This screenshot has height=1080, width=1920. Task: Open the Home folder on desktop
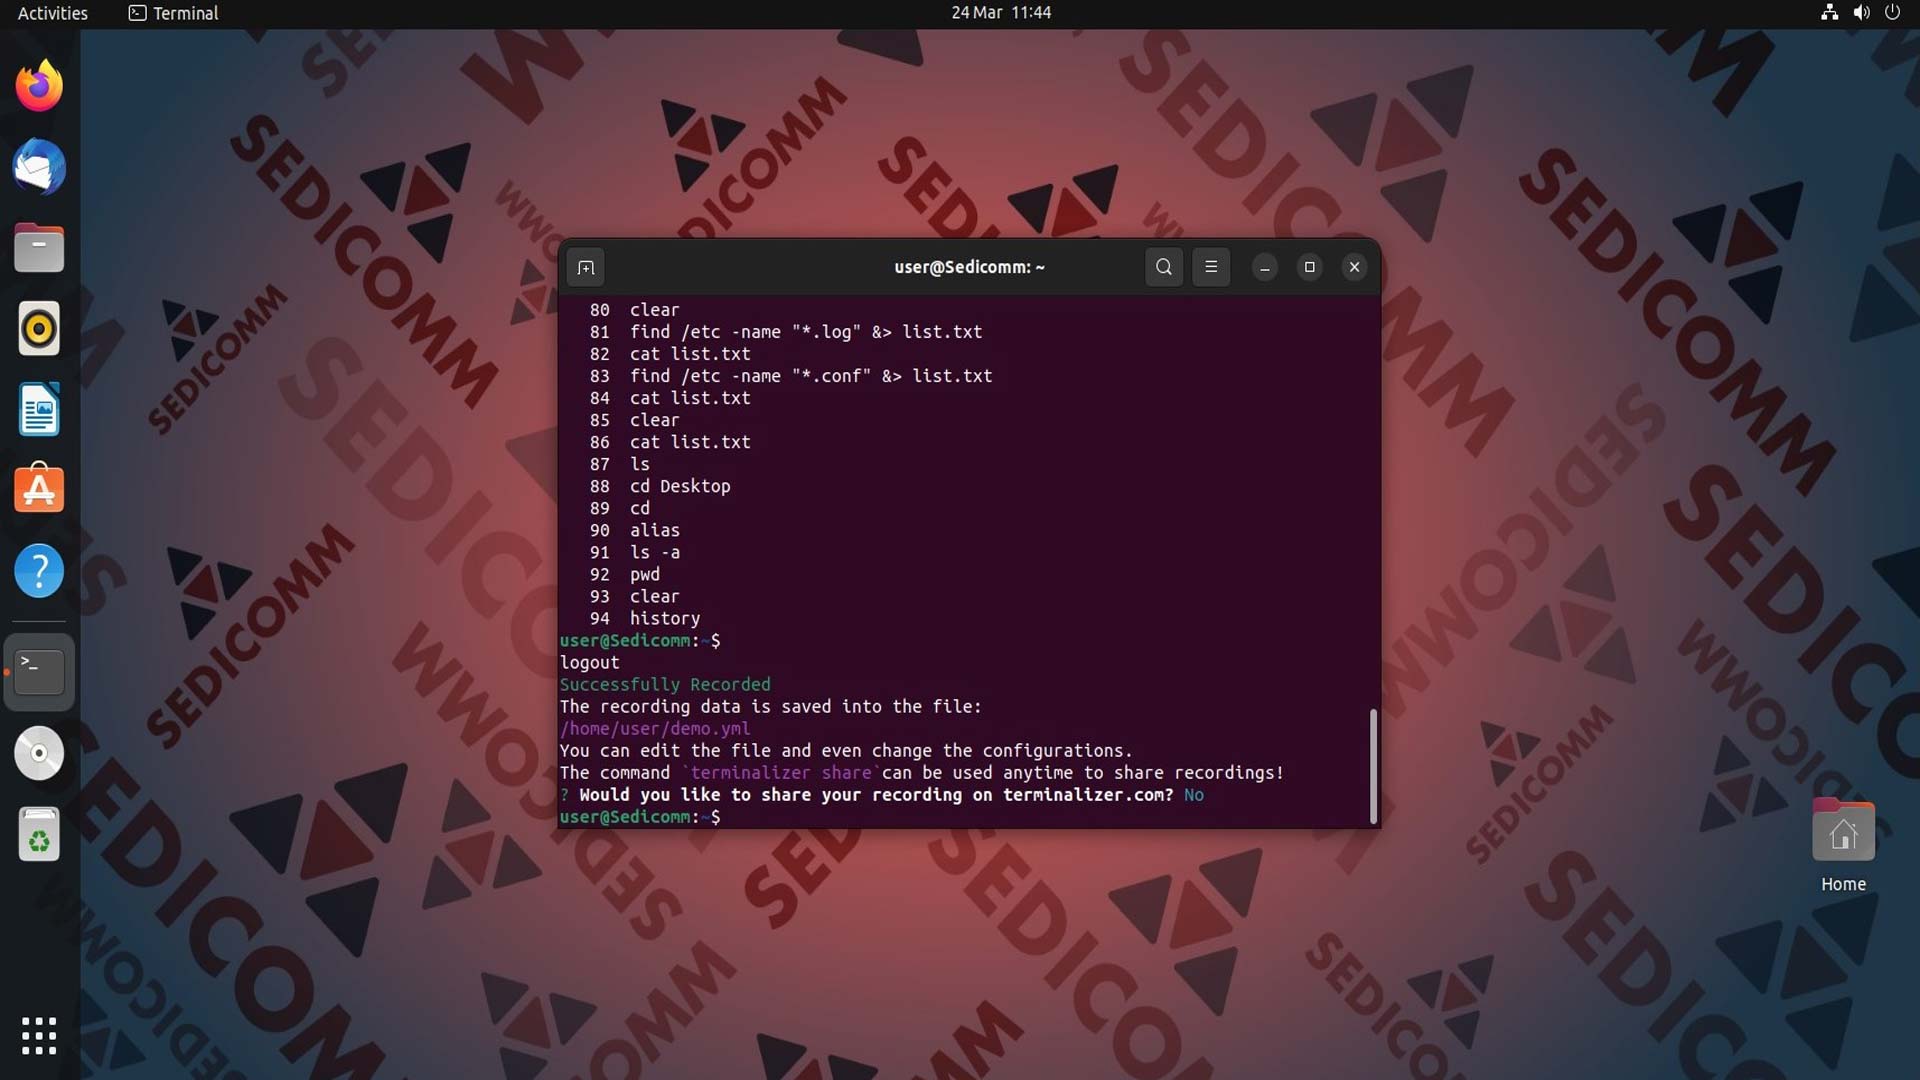1843,845
